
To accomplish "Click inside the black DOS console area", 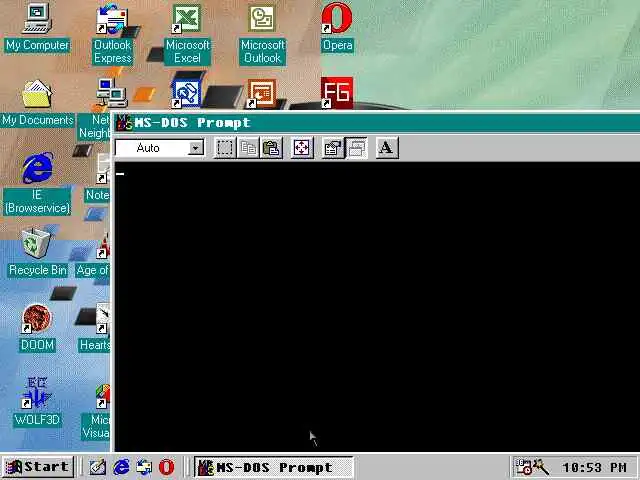I will coord(377,306).
